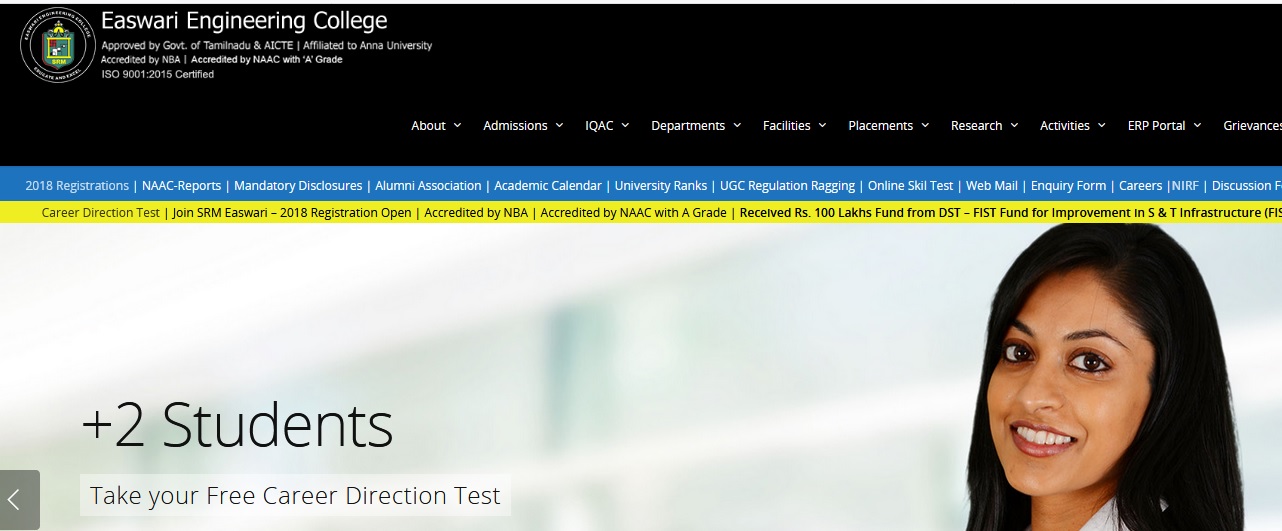View the Academic Calendar link
This screenshot has height=531, width=1282.
pyautogui.click(x=548, y=186)
